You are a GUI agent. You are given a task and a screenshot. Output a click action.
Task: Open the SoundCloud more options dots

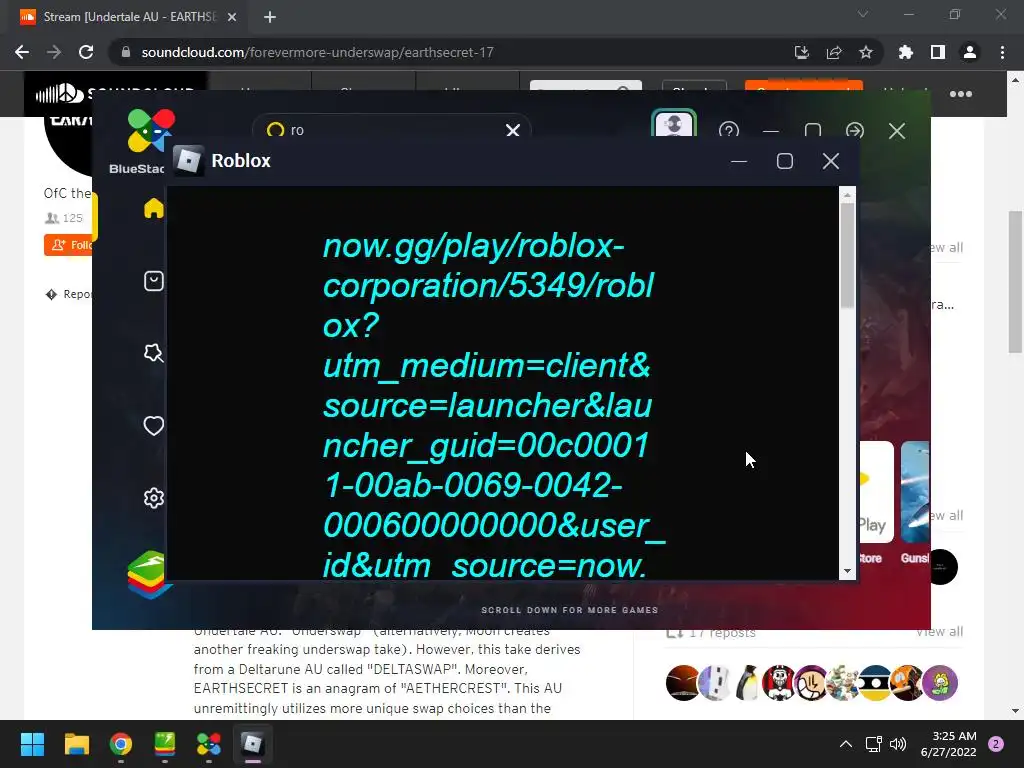click(x=961, y=94)
